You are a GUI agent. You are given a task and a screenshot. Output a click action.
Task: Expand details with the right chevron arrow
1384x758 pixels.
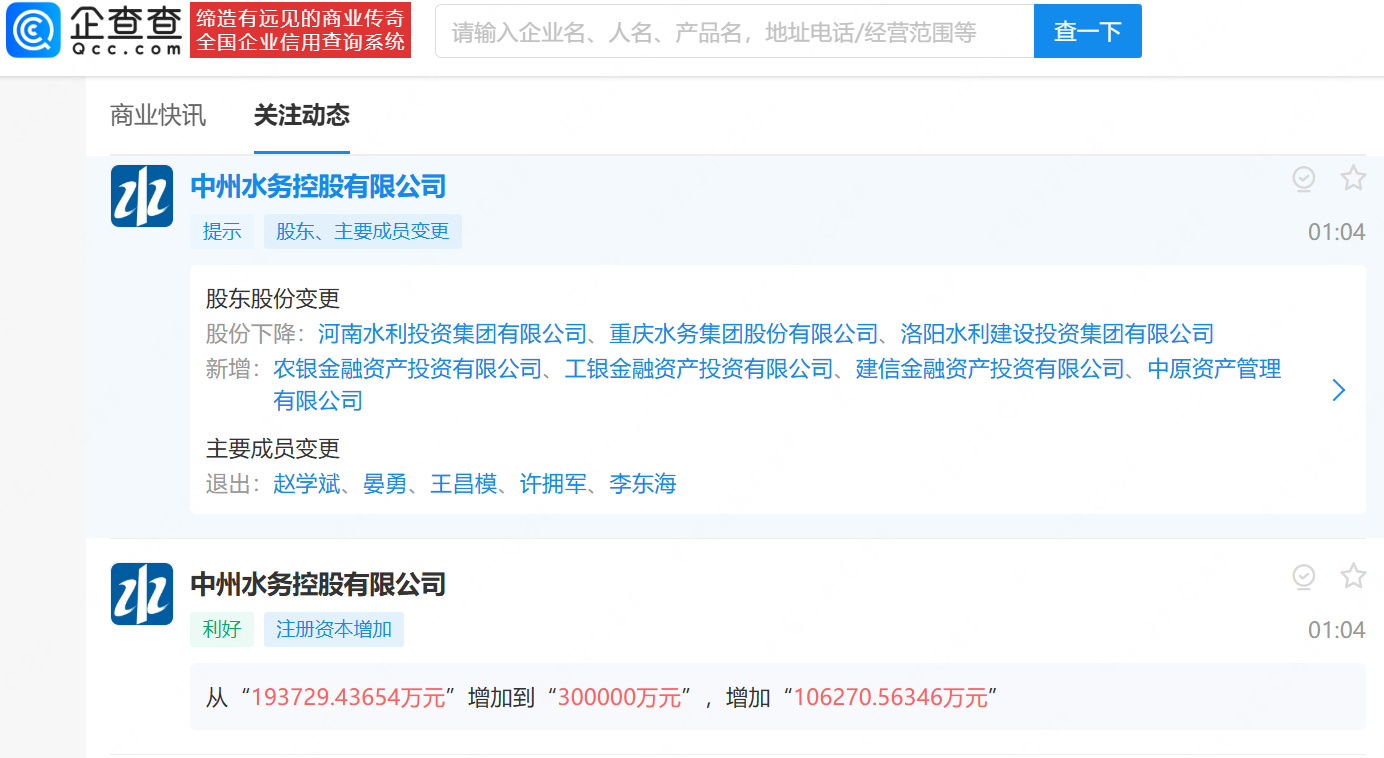point(1339,390)
